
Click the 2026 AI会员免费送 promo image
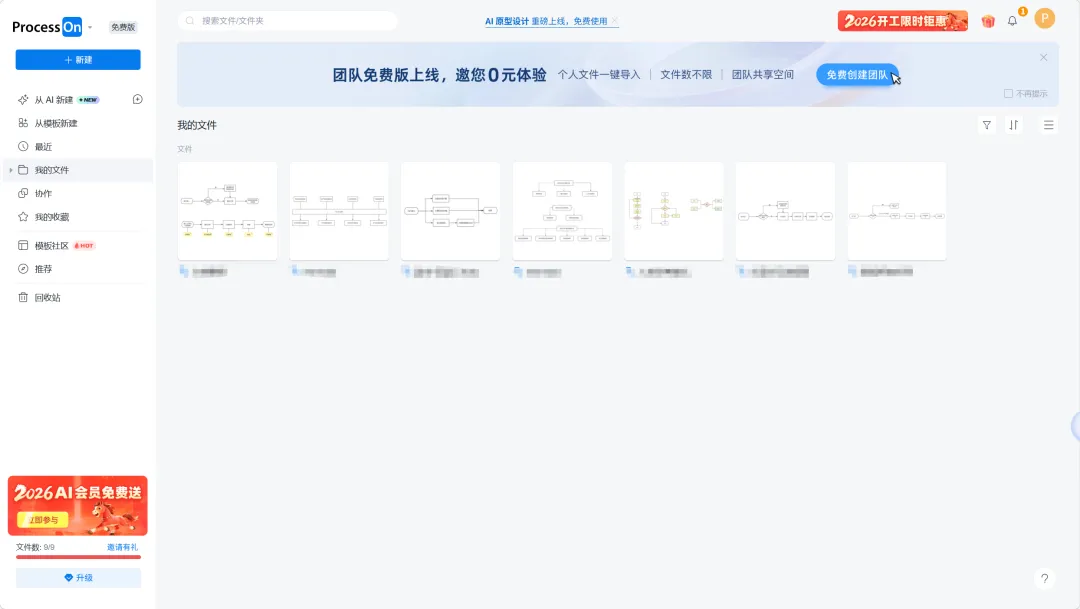(x=78, y=506)
